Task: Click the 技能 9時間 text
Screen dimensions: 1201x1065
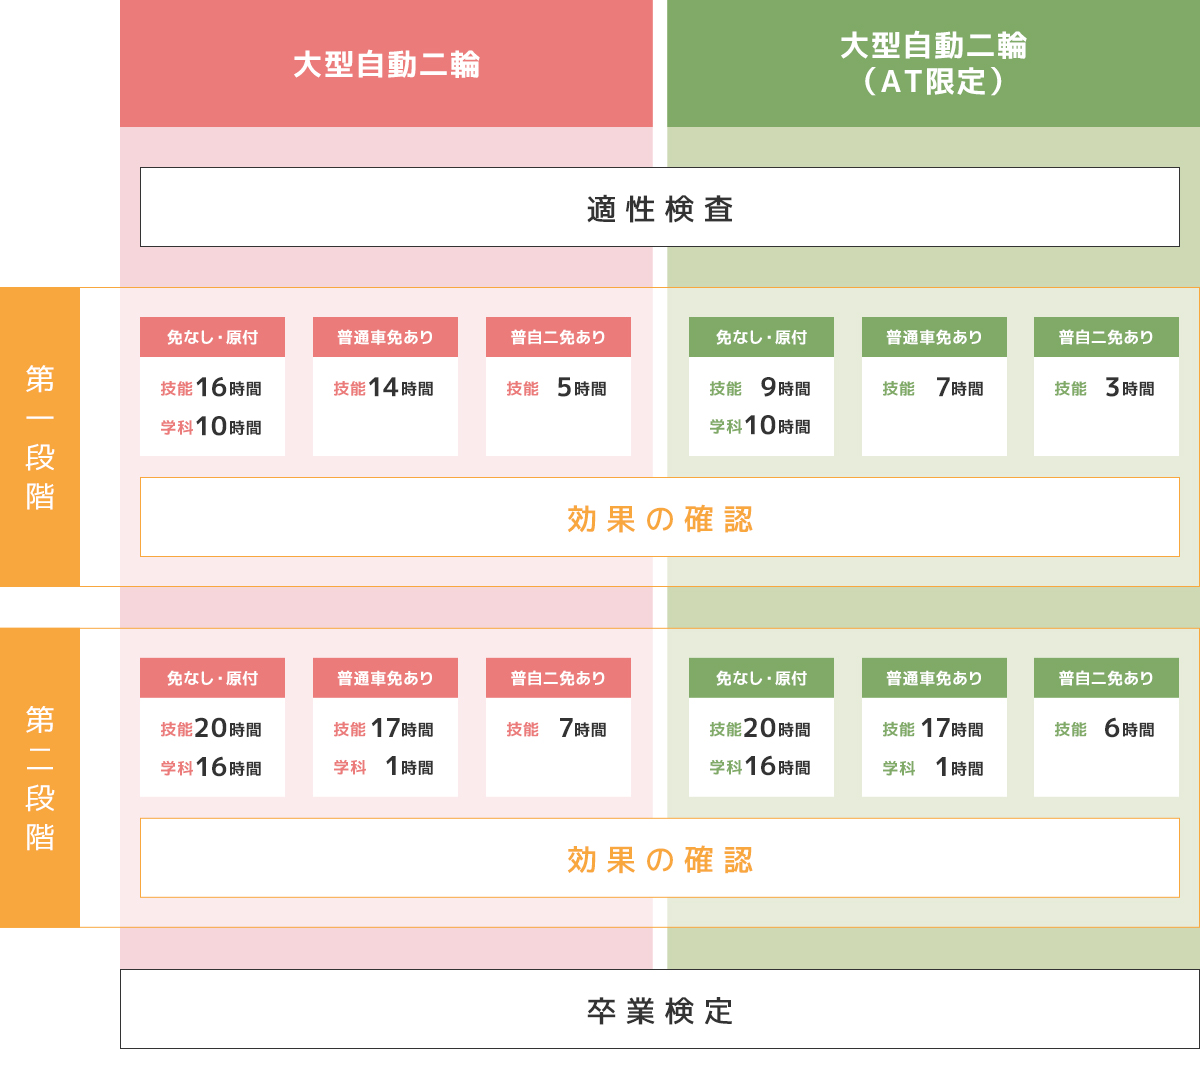Action: 760,388
